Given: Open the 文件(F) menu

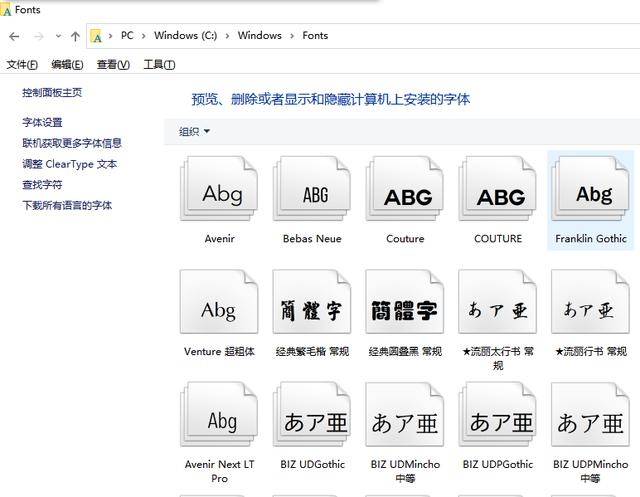Looking at the screenshot, I should 22,65.
